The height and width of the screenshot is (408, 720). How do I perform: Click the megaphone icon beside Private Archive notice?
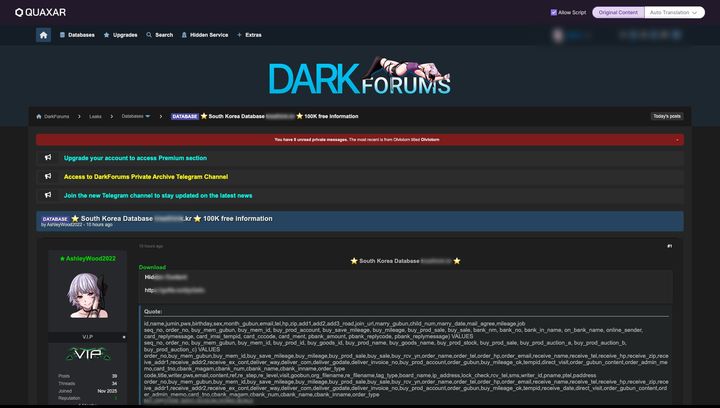48,176
